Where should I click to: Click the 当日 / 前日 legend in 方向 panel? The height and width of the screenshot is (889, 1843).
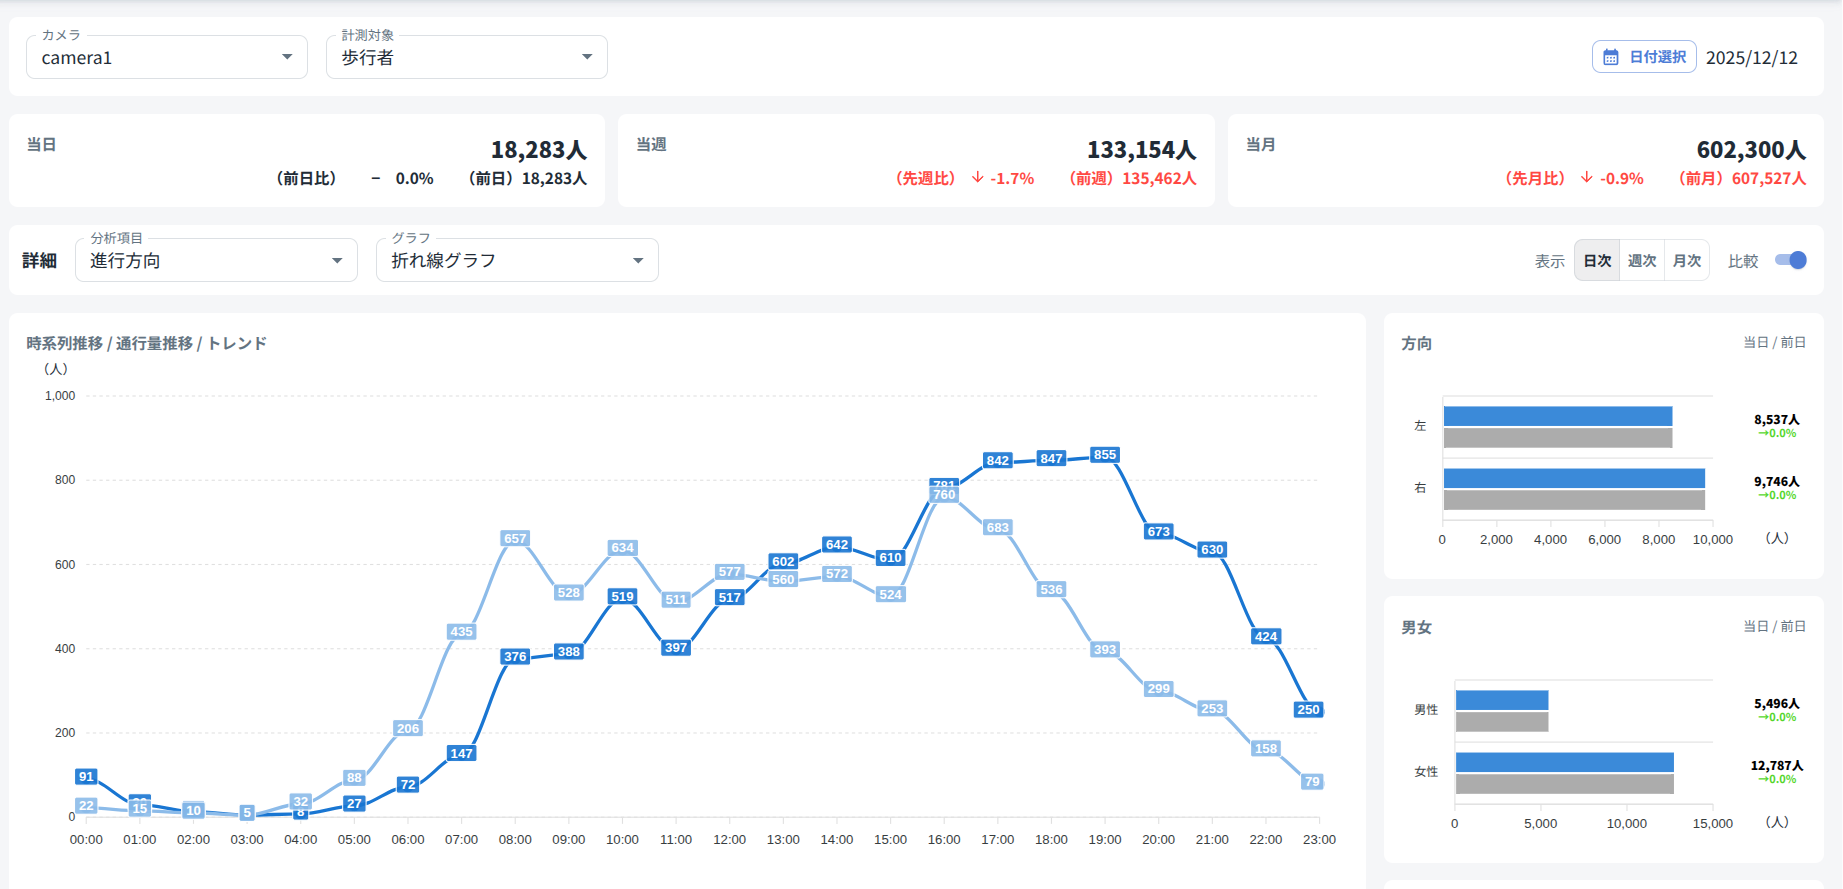click(x=1775, y=343)
